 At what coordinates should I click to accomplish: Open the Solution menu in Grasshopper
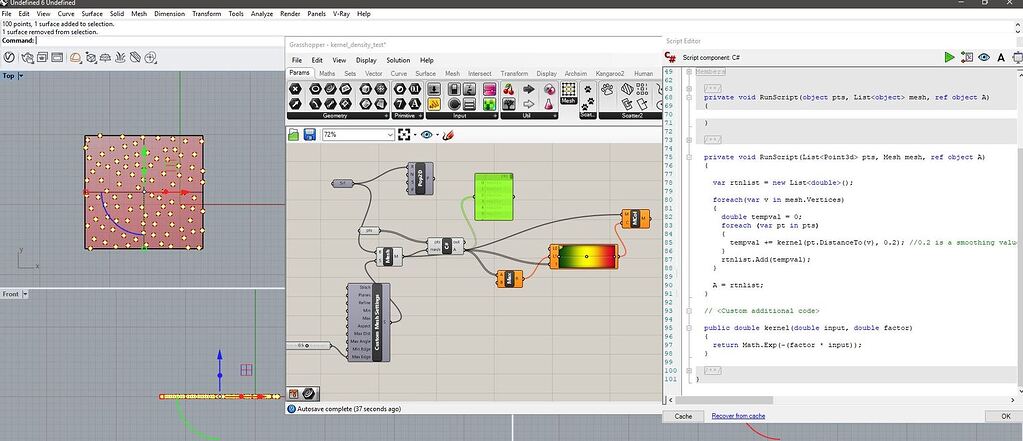click(398, 60)
